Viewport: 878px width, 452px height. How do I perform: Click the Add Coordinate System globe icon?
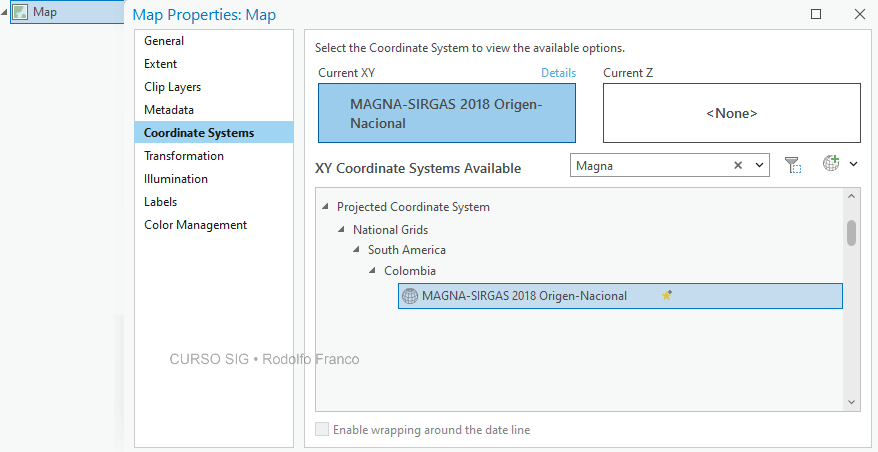coord(831,164)
